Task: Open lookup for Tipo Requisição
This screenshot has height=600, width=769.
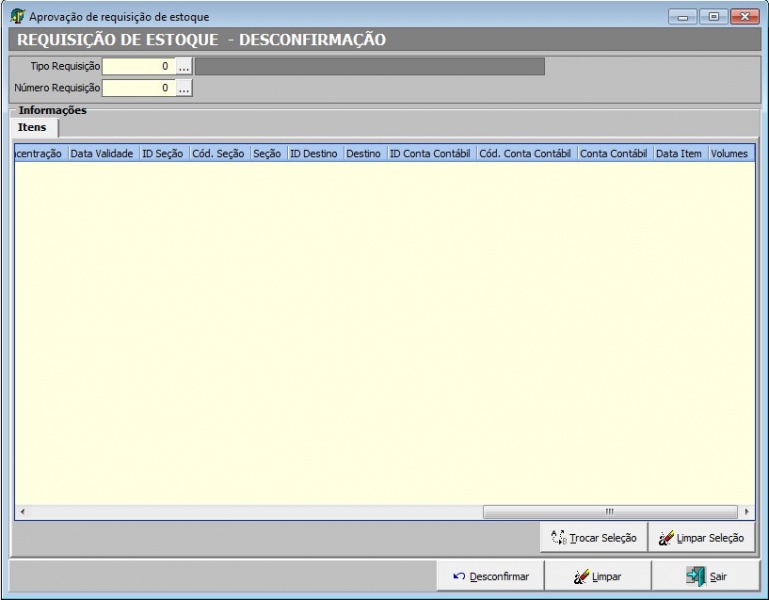Action: (x=184, y=66)
